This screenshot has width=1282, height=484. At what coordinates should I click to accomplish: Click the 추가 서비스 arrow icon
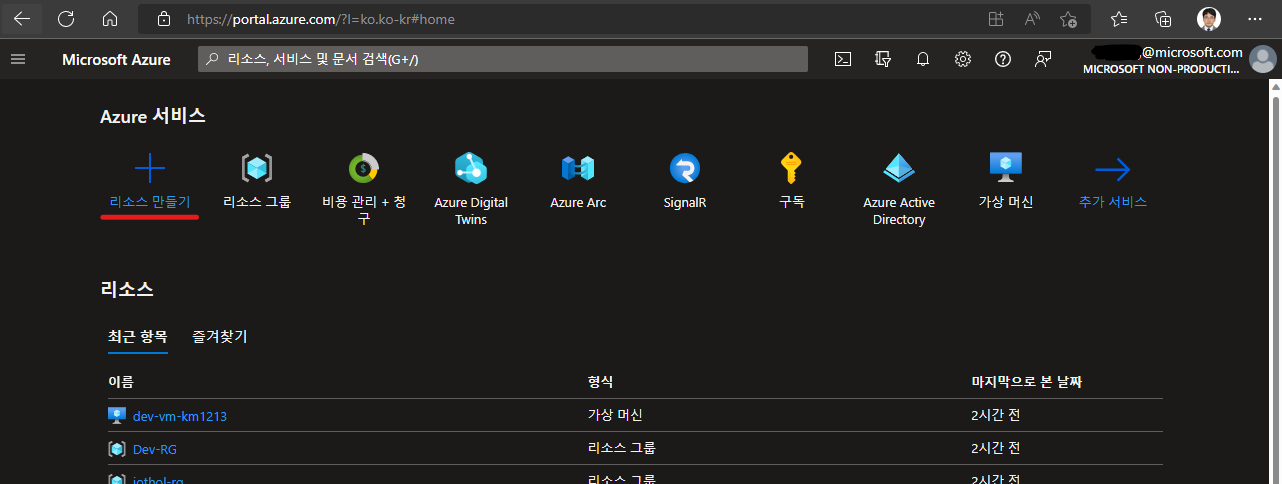click(1112, 169)
